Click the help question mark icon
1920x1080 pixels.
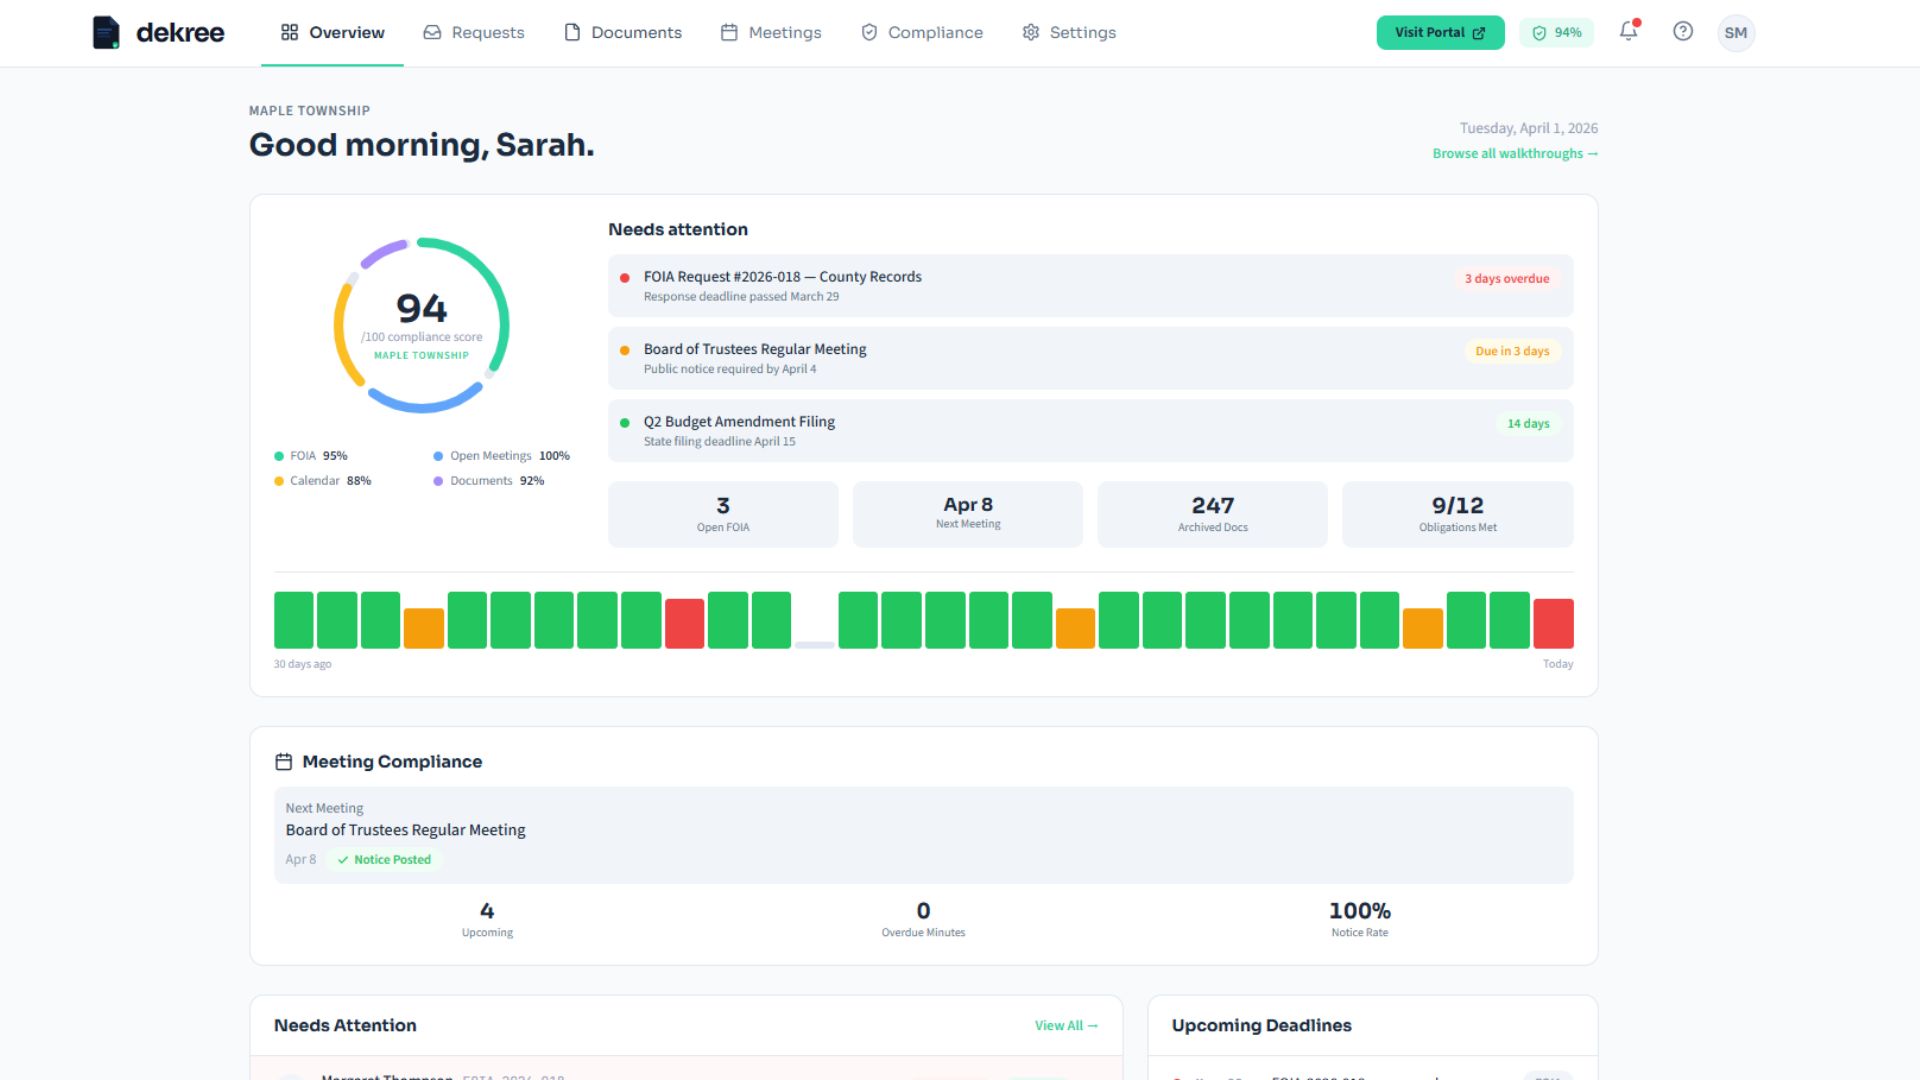1683,32
